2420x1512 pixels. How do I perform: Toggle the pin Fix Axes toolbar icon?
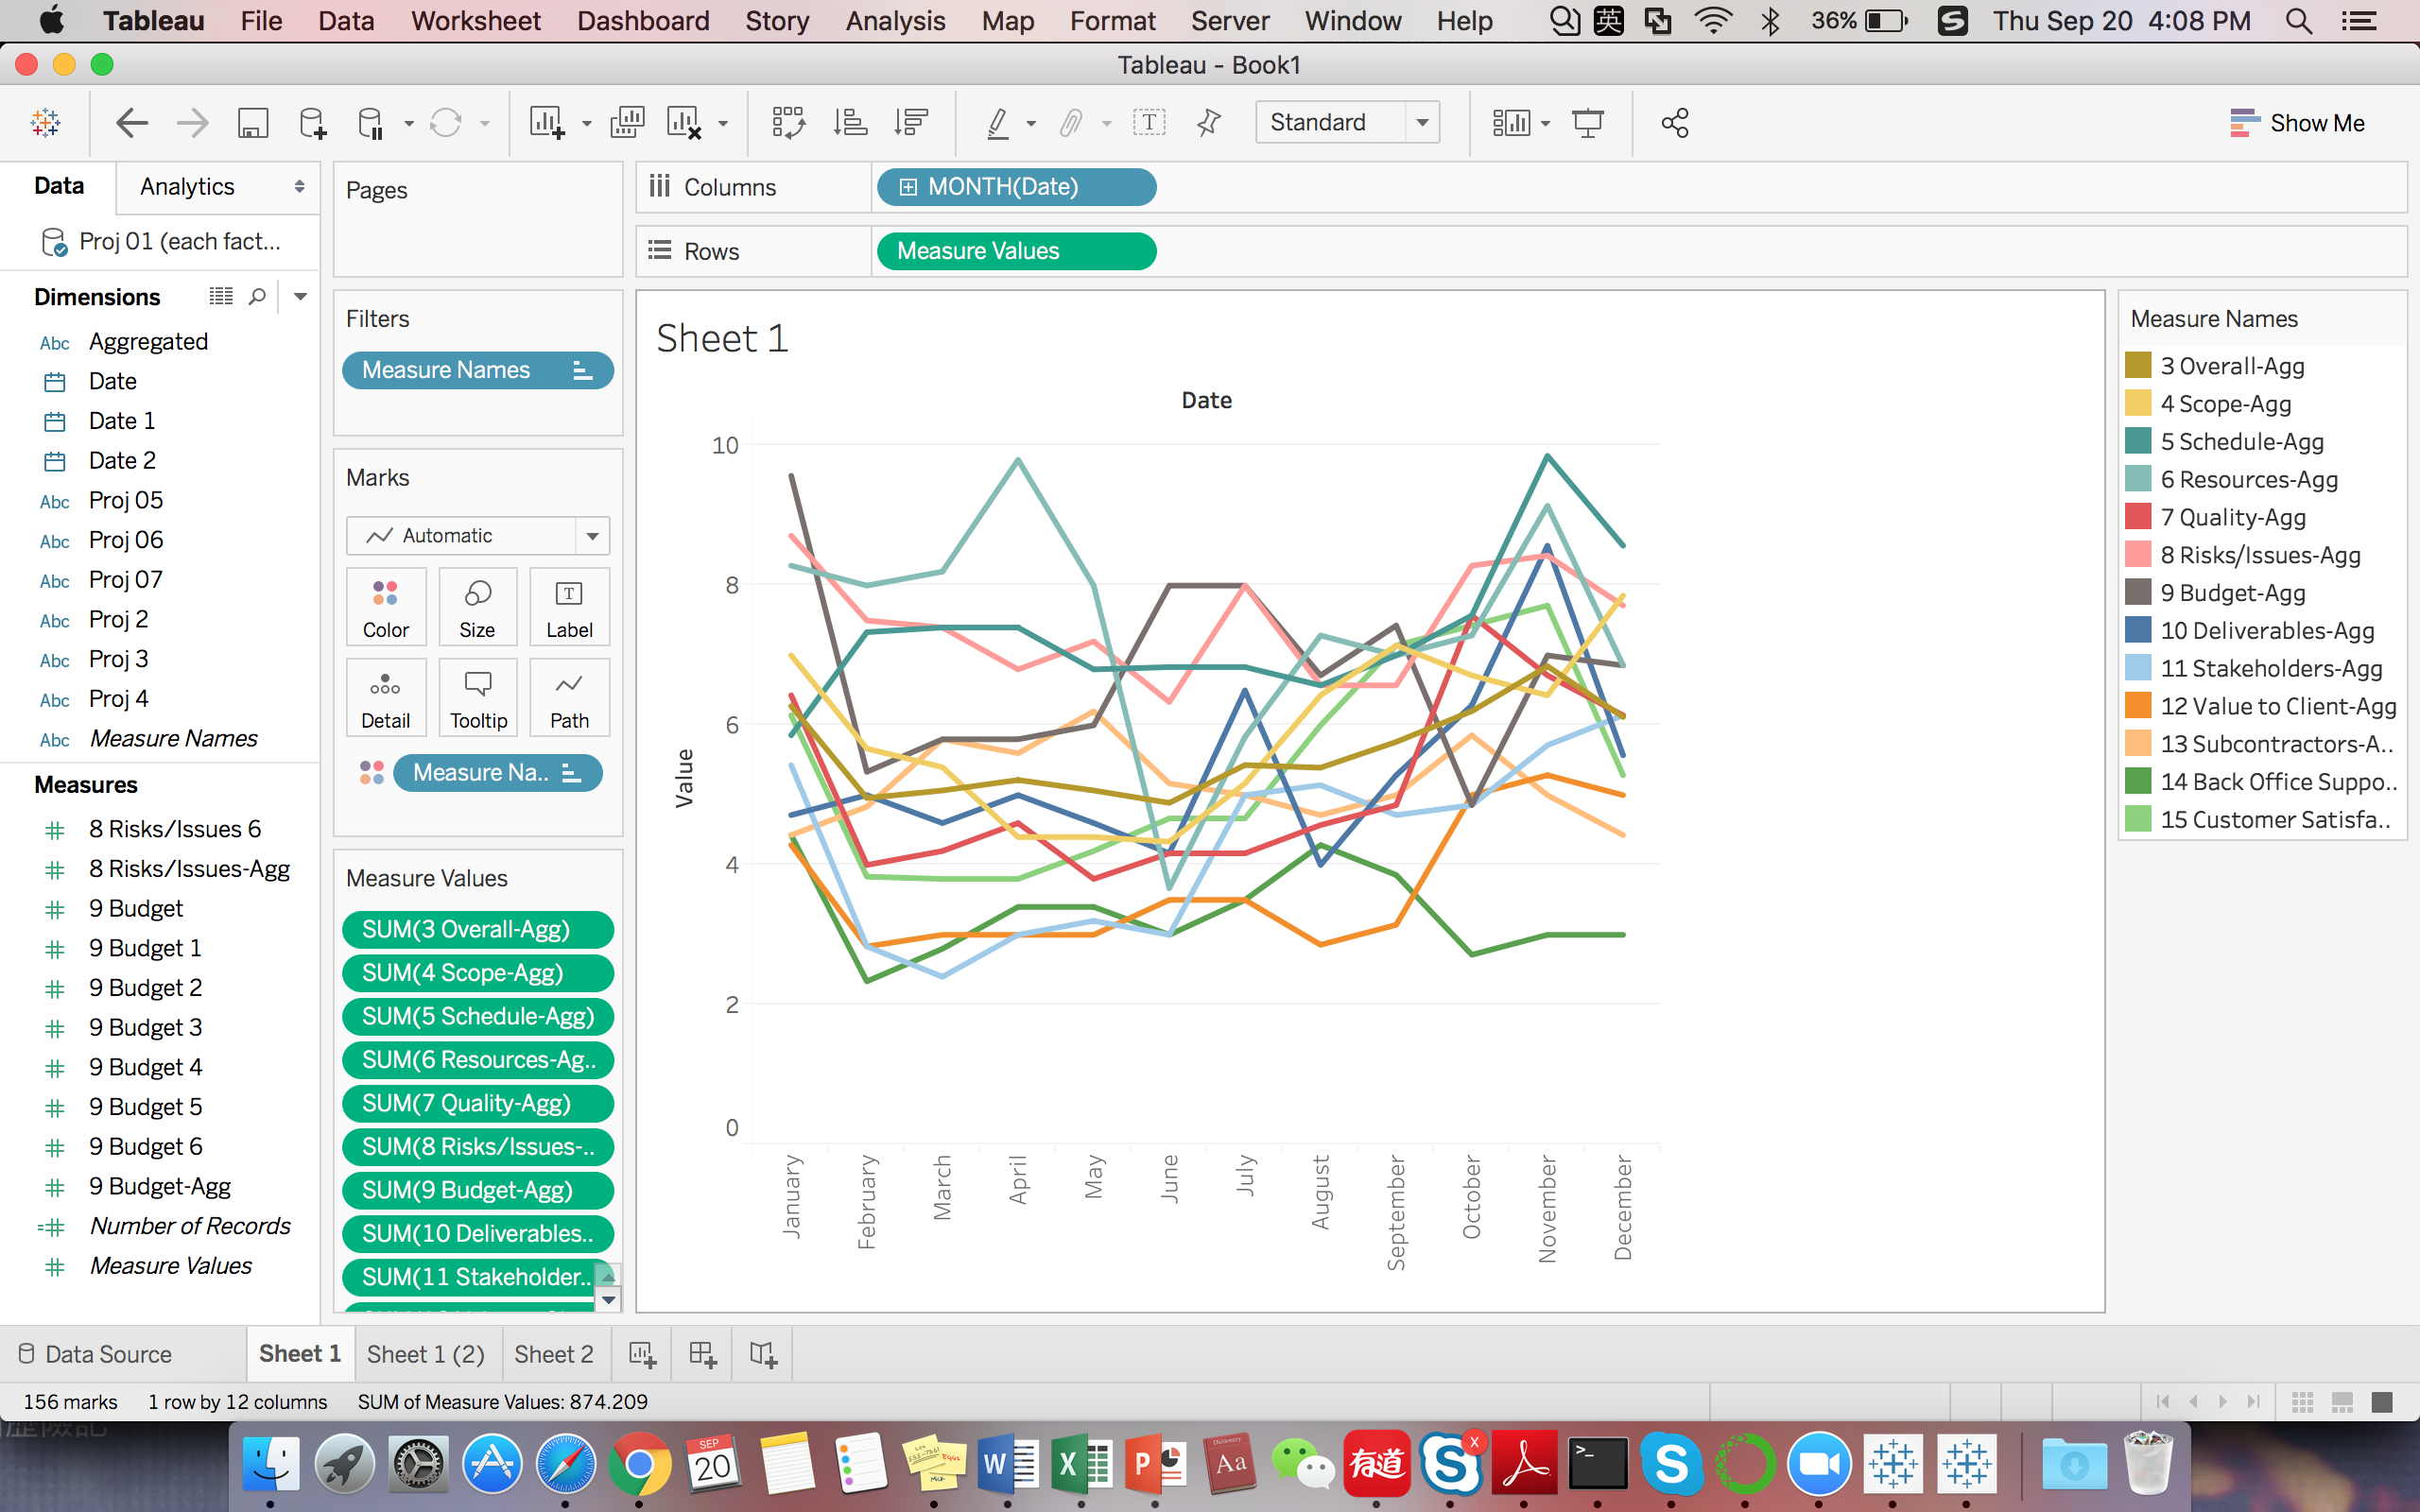1209,123
